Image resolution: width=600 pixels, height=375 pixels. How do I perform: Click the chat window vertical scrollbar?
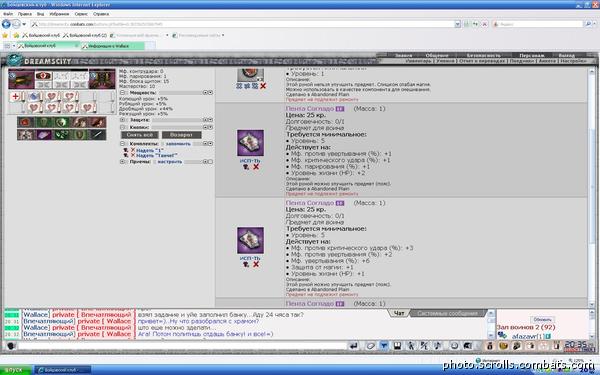point(491,324)
